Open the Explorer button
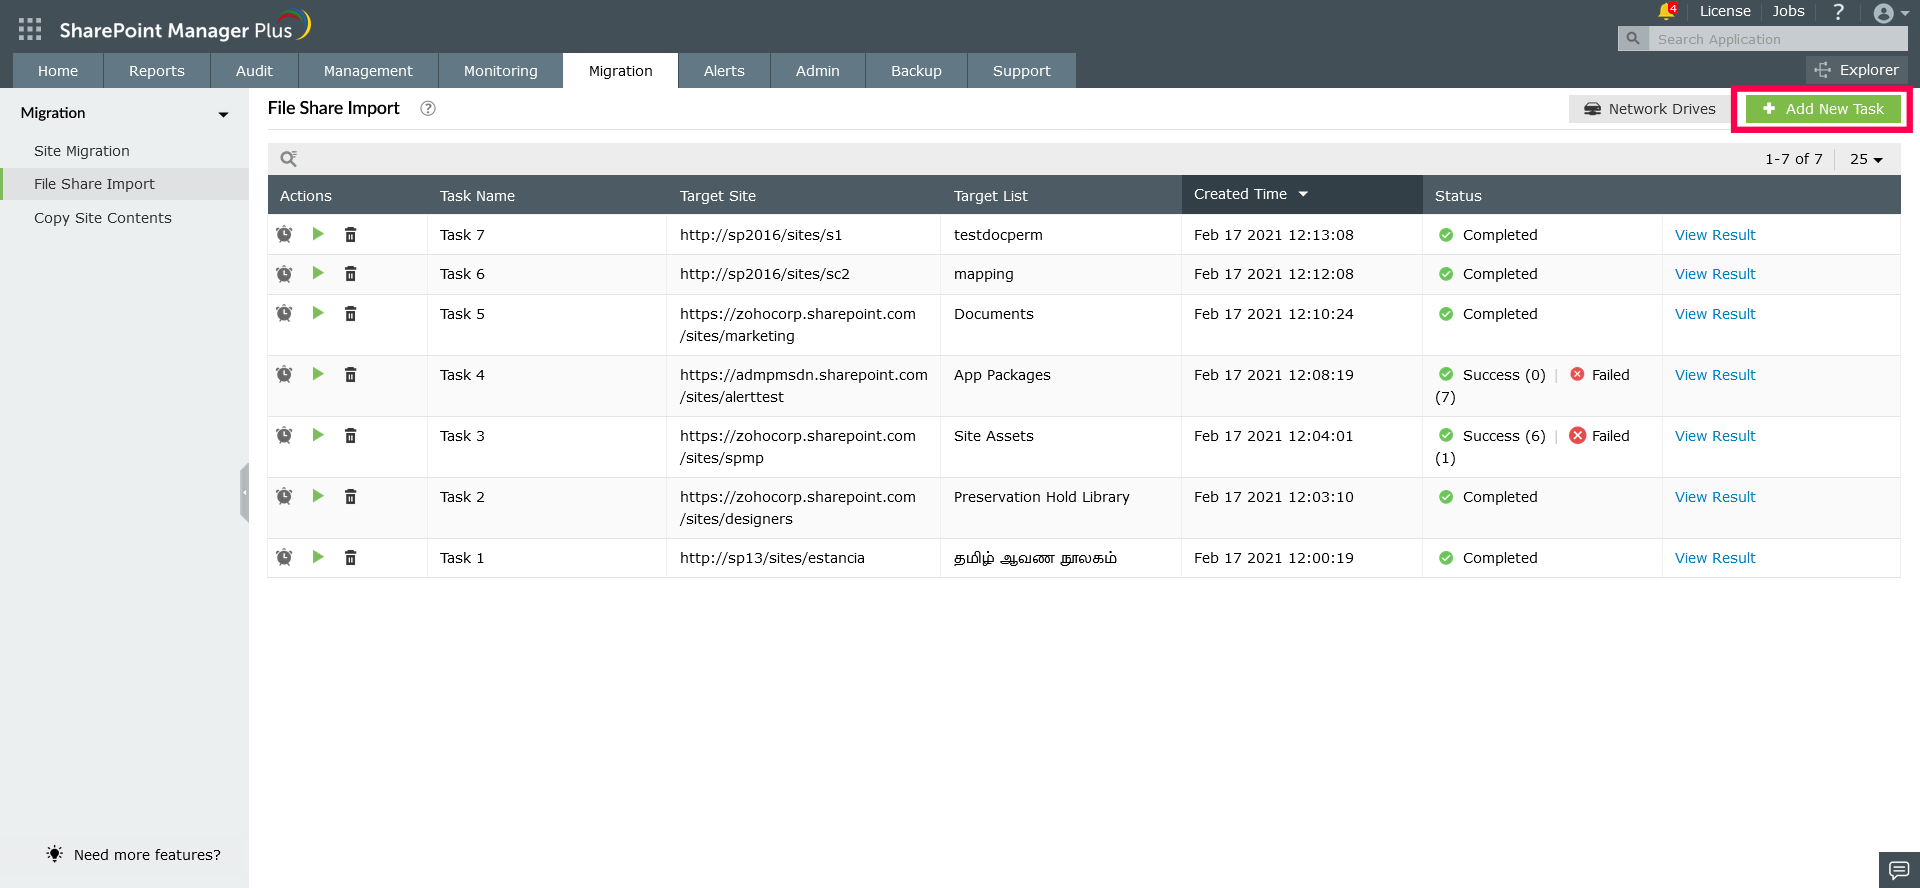This screenshot has width=1920, height=888. 1857,70
